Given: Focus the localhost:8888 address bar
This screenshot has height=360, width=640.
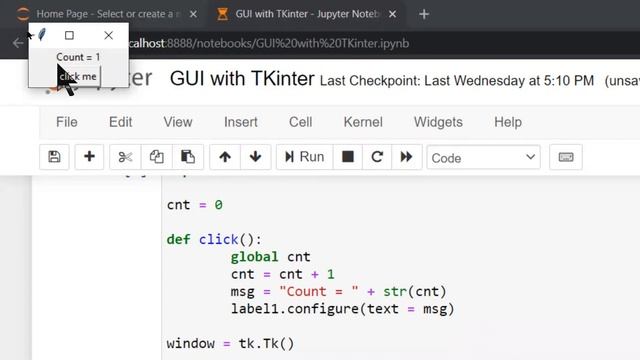Looking at the screenshot, I should (x=269, y=43).
